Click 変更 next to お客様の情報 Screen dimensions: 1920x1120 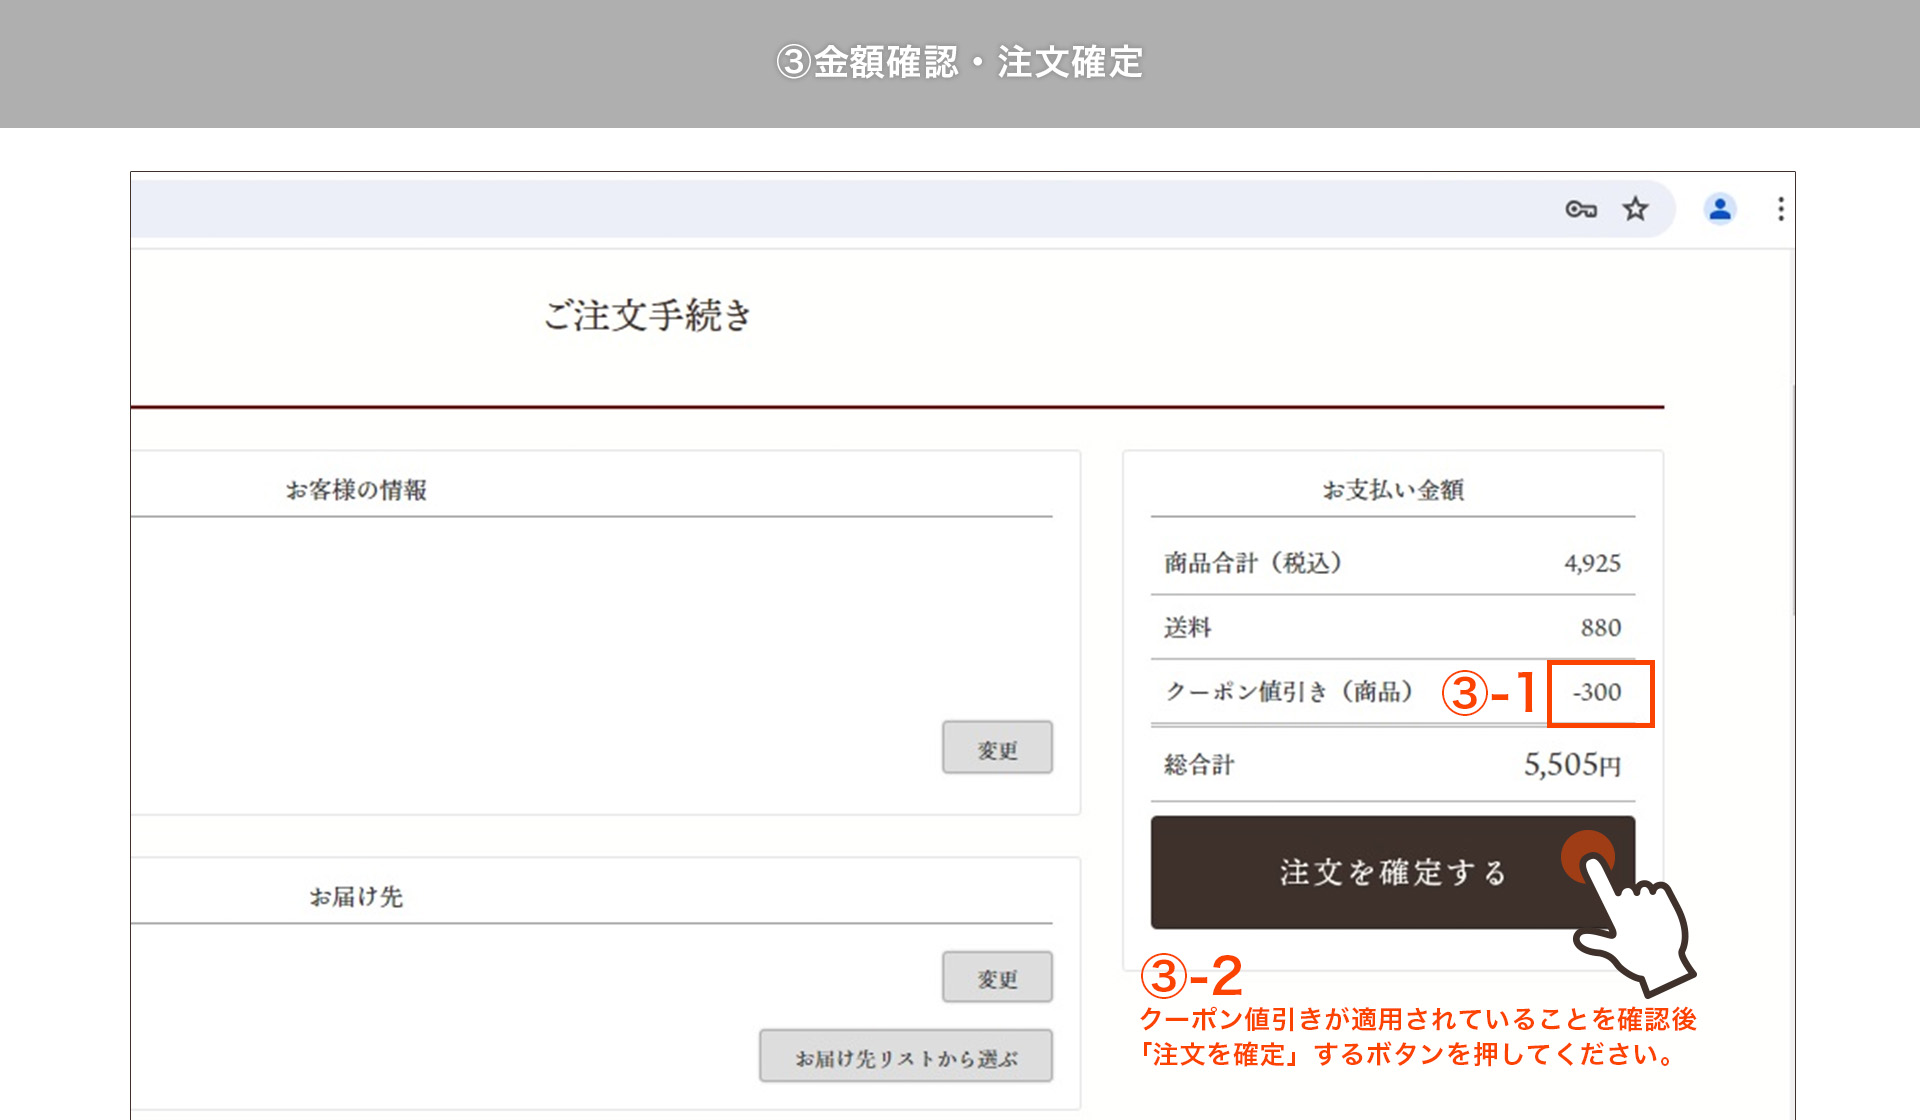point(996,746)
